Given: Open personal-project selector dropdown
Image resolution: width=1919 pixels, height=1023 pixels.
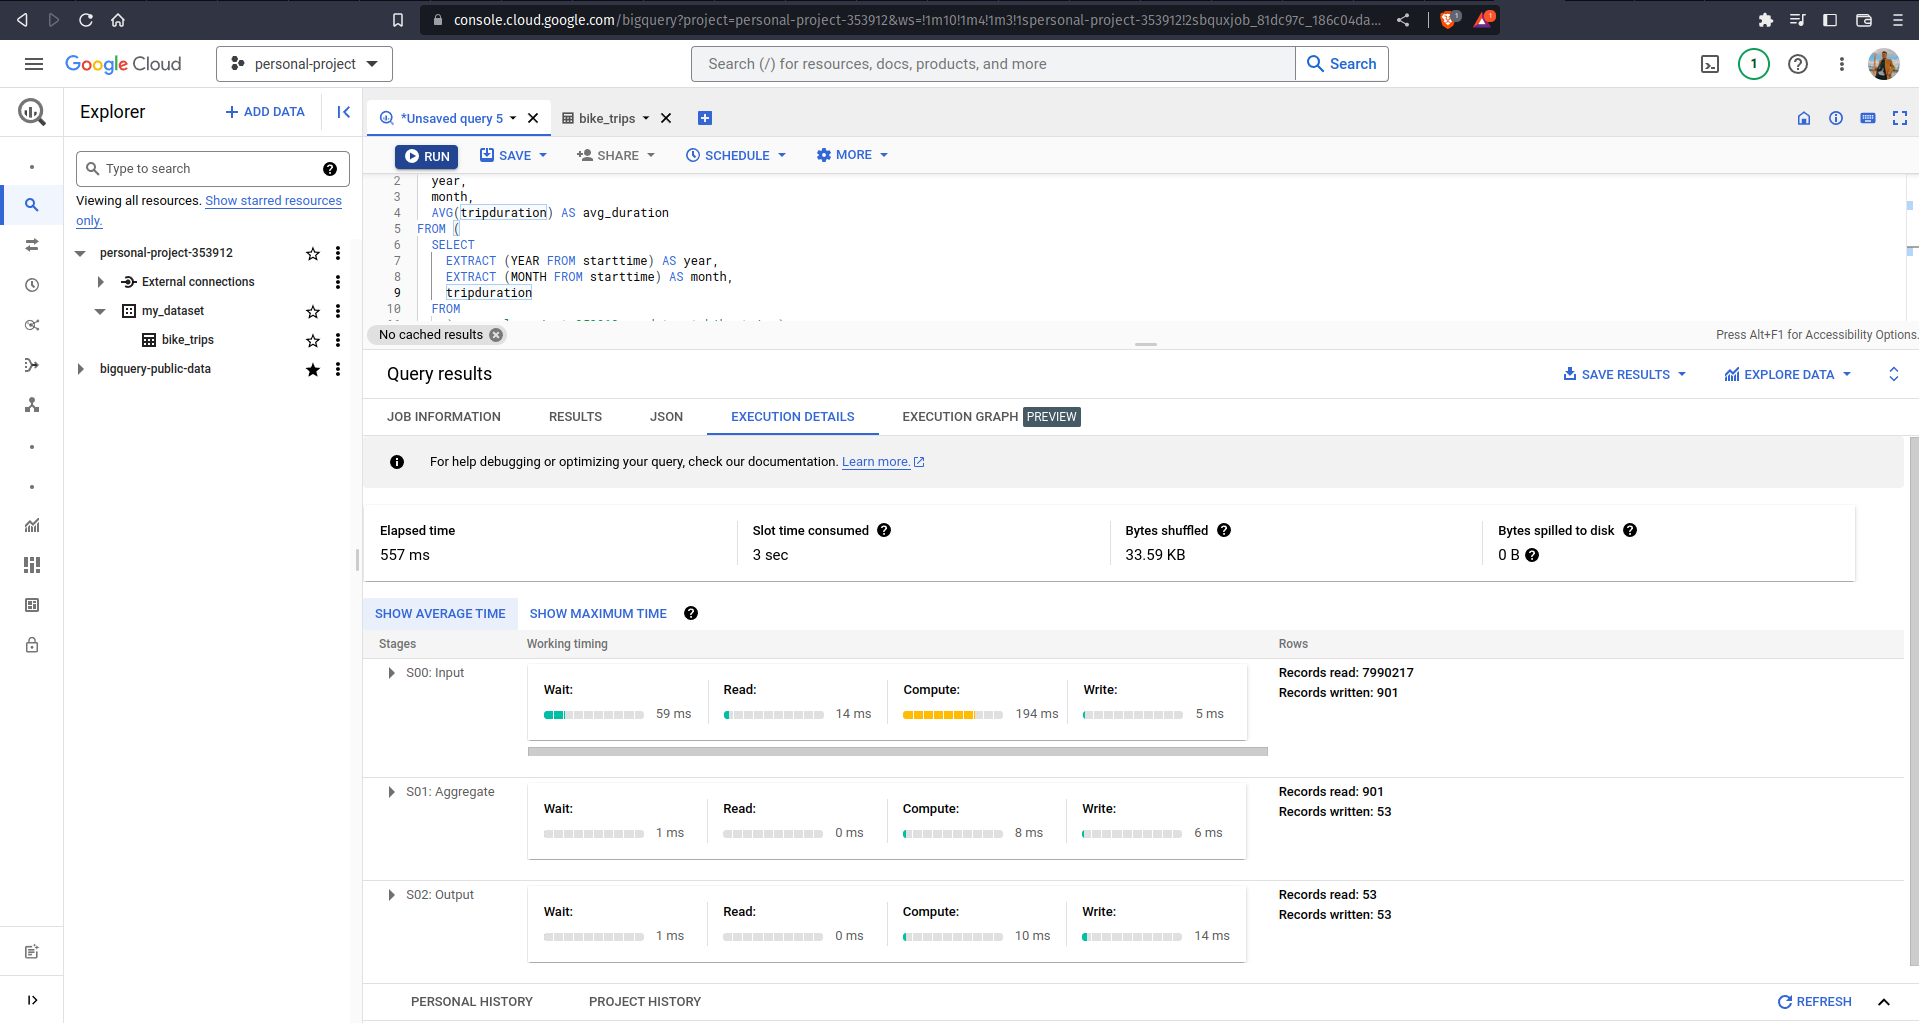Looking at the screenshot, I should point(304,64).
